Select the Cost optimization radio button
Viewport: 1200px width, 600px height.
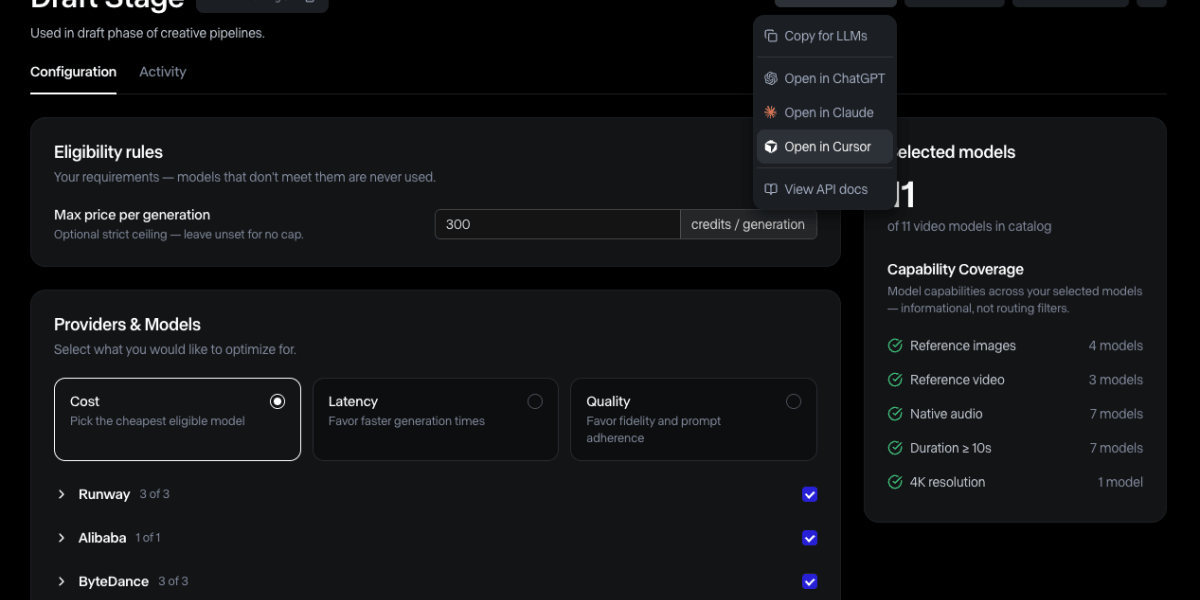coord(277,401)
